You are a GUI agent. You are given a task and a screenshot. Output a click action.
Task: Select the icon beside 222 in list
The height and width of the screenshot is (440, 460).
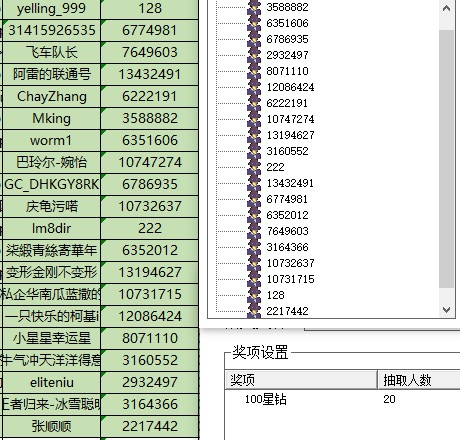pyautogui.click(x=254, y=167)
